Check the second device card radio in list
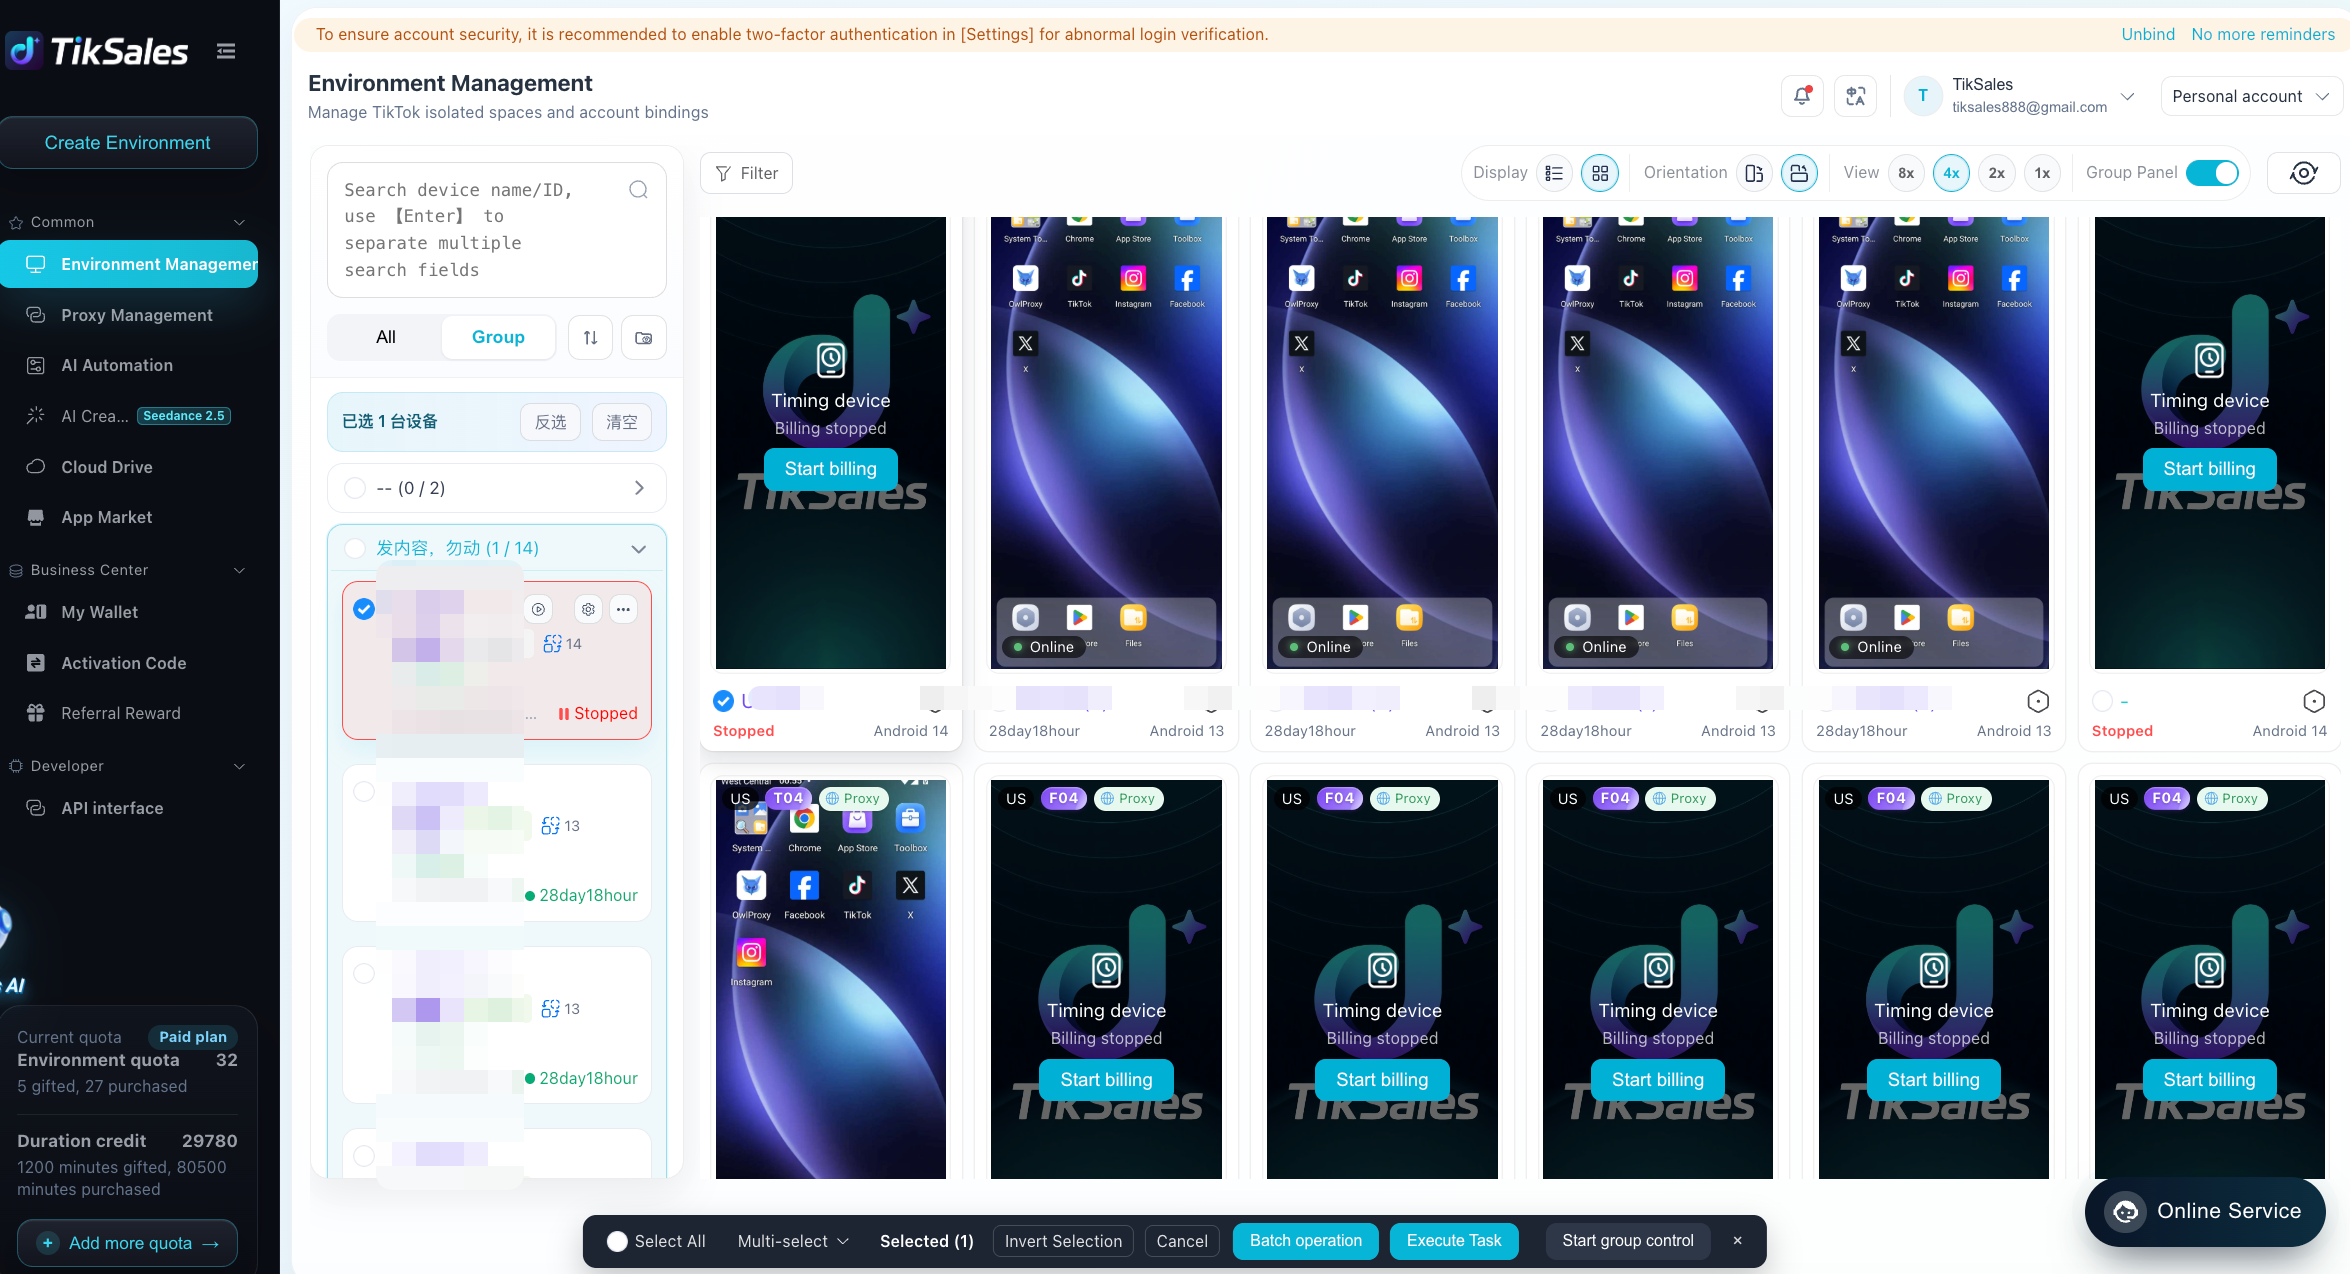Viewport: 2350px width, 1274px height. coord(364,791)
